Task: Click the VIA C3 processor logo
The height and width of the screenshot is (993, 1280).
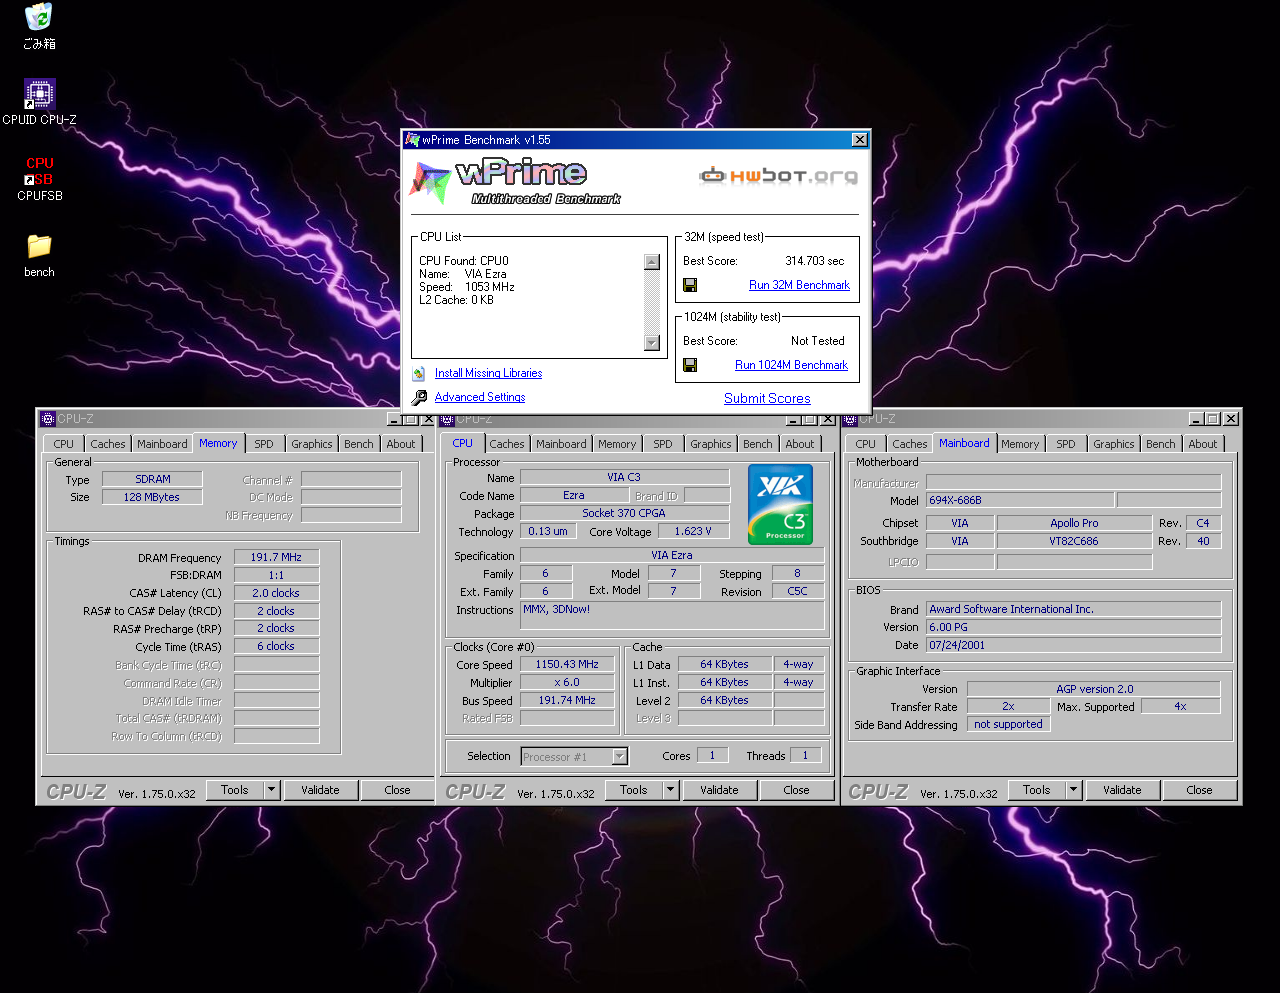Action: (x=780, y=504)
